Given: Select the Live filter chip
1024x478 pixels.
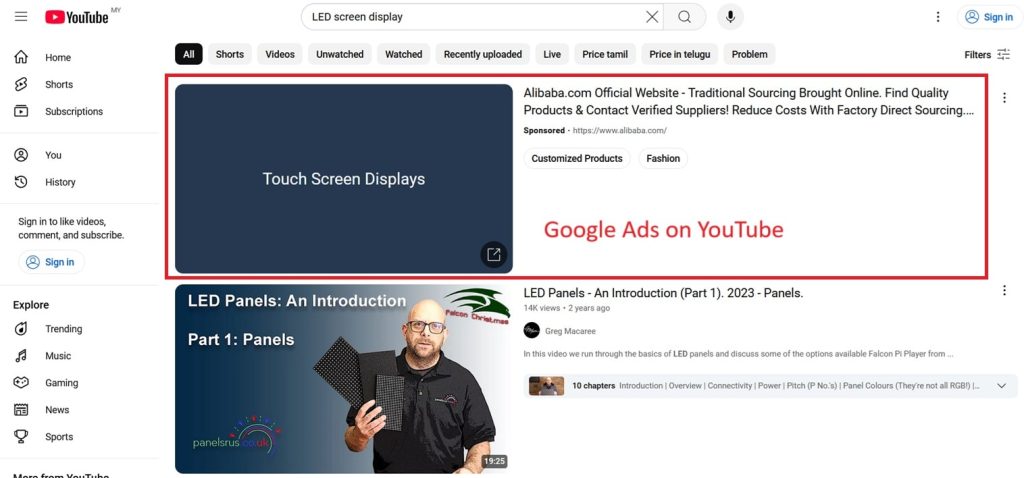Looking at the screenshot, I should pyautogui.click(x=552, y=54).
